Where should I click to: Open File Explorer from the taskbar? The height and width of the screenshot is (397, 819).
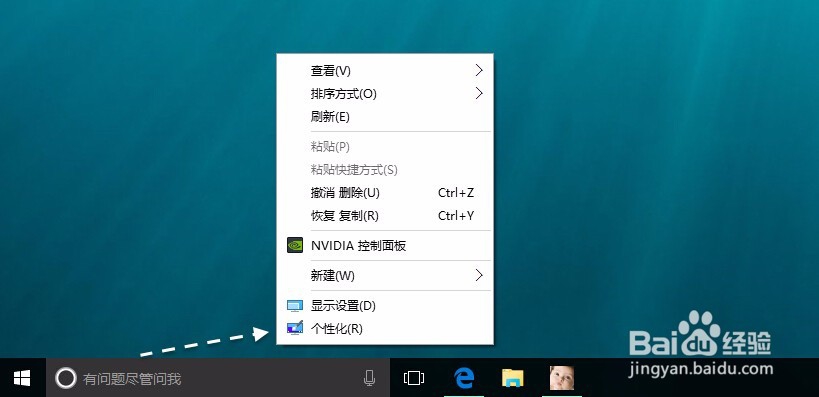pyautogui.click(x=512, y=378)
